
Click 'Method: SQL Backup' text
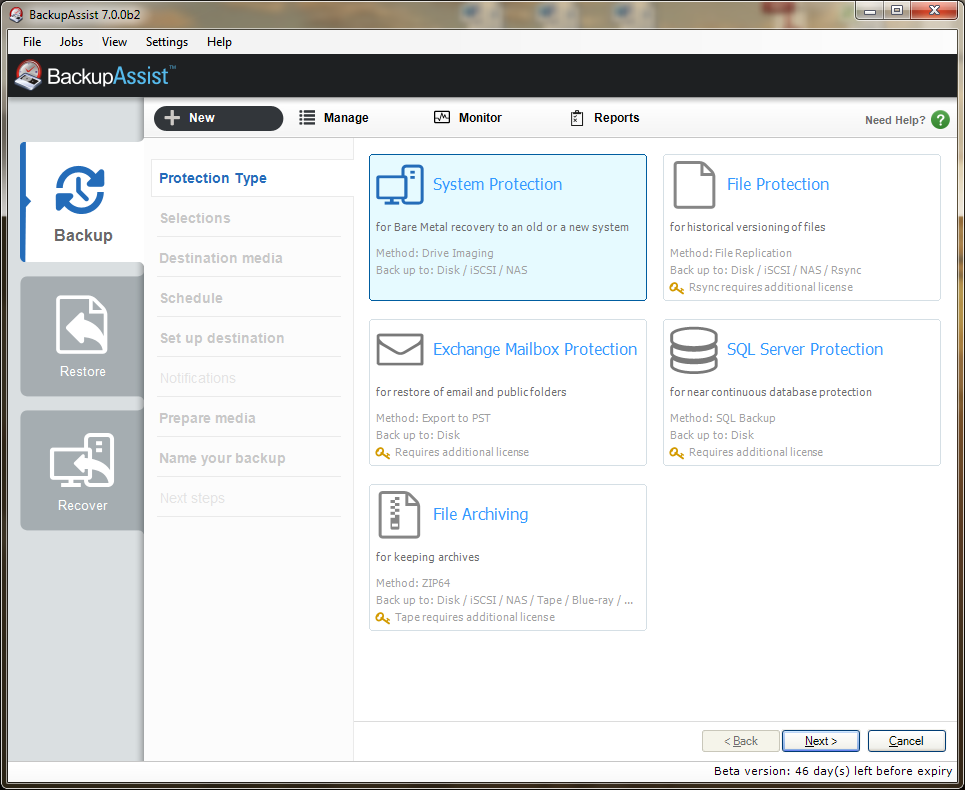(723, 418)
